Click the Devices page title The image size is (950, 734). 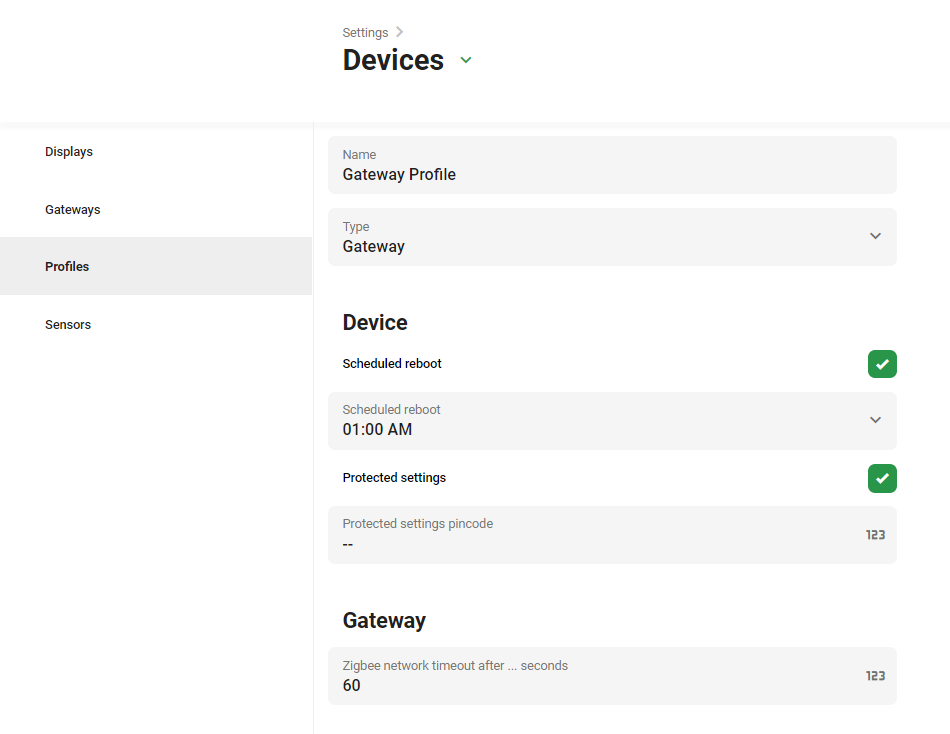tap(393, 60)
